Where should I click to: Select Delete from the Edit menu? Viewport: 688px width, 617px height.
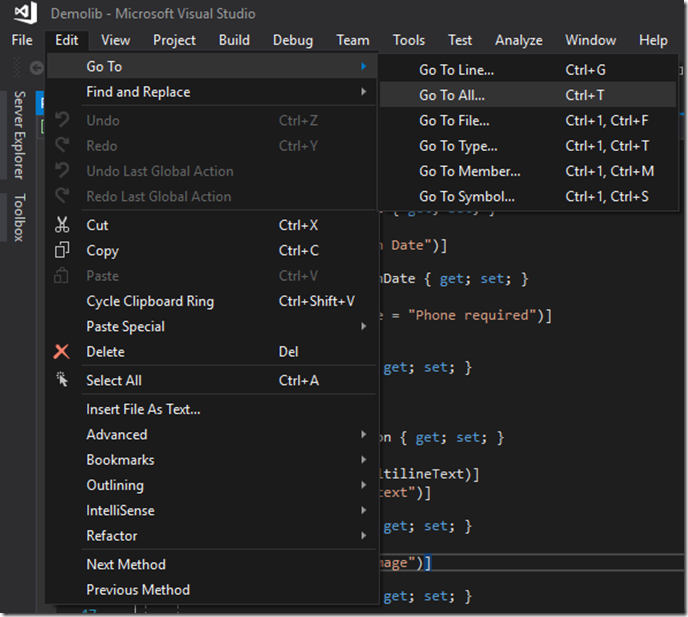coord(212,352)
